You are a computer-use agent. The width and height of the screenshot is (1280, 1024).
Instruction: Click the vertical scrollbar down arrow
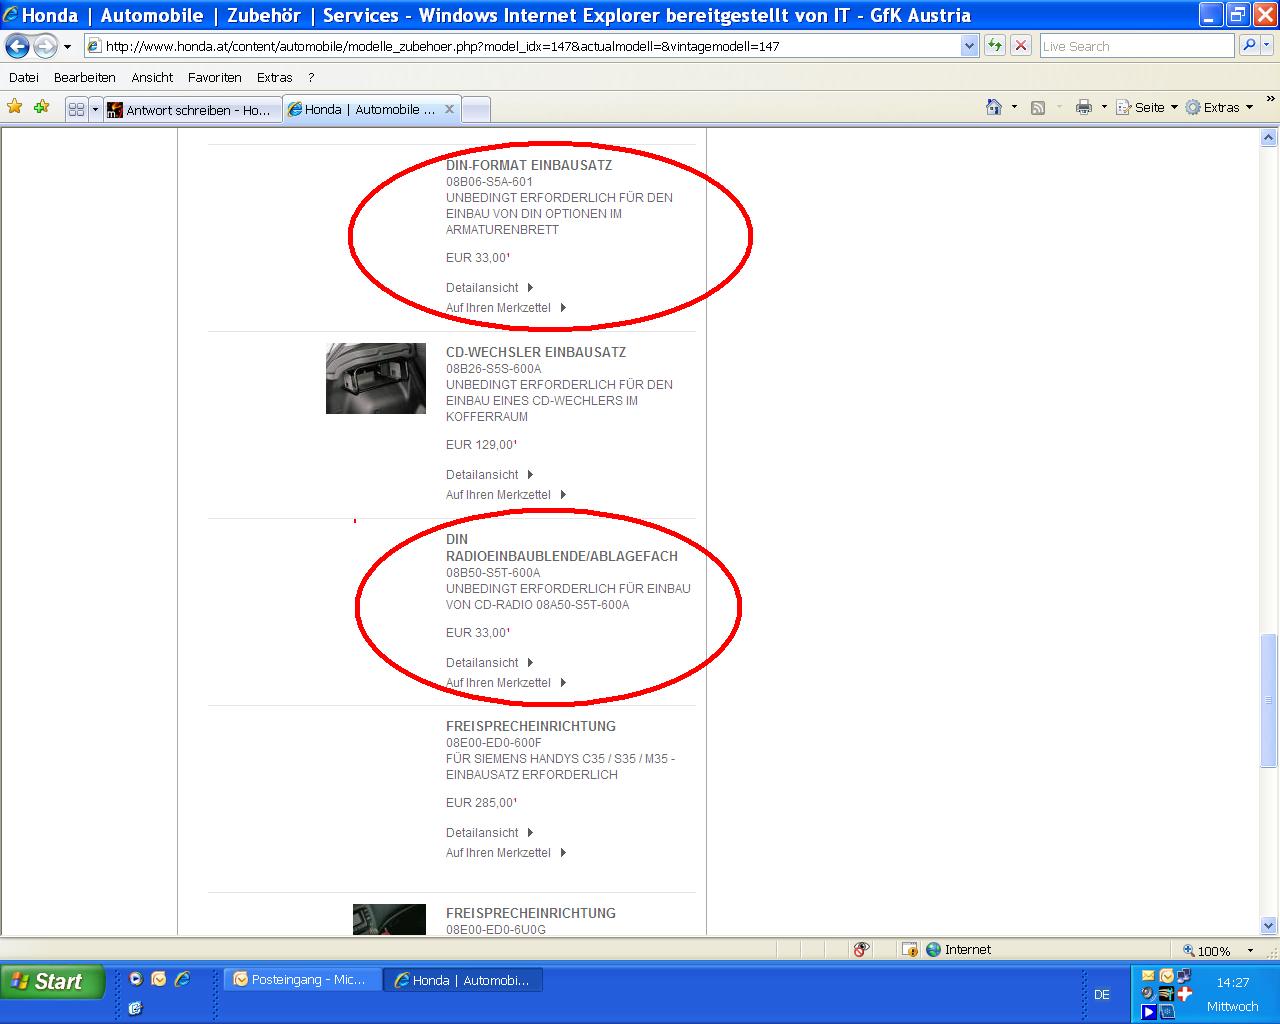click(1270, 926)
